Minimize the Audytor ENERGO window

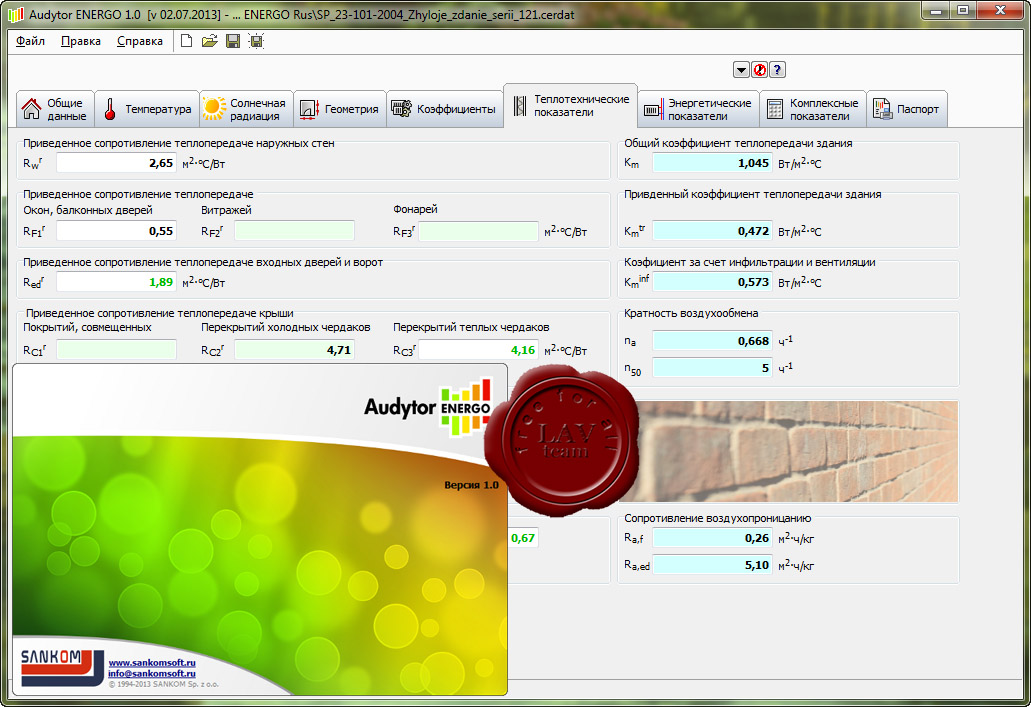pyautogui.click(x=936, y=10)
